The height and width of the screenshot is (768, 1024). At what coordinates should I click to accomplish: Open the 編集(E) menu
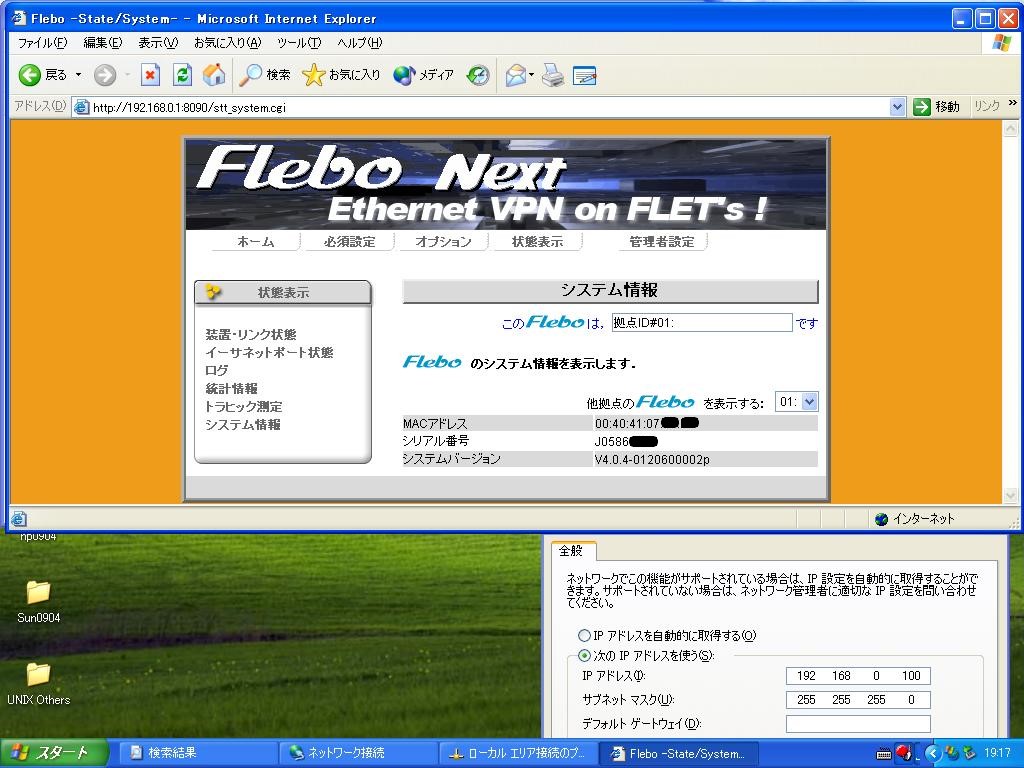coord(103,43)
